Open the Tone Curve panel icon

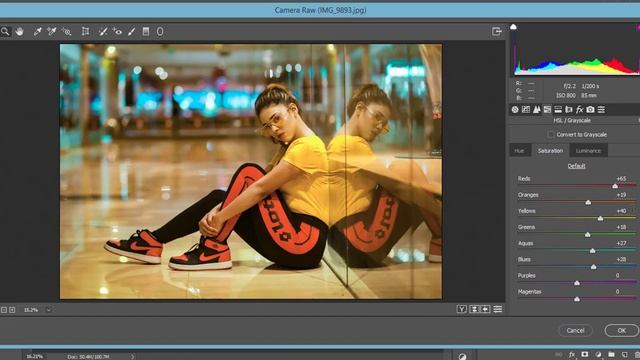(x=526, y=109)
